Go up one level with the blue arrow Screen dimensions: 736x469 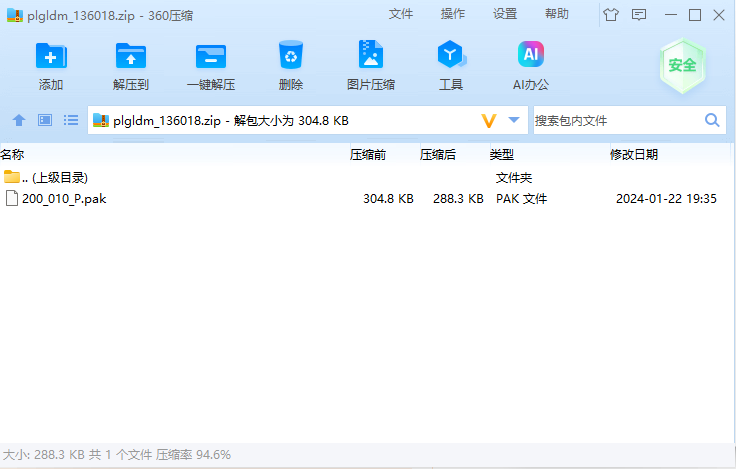19,120
